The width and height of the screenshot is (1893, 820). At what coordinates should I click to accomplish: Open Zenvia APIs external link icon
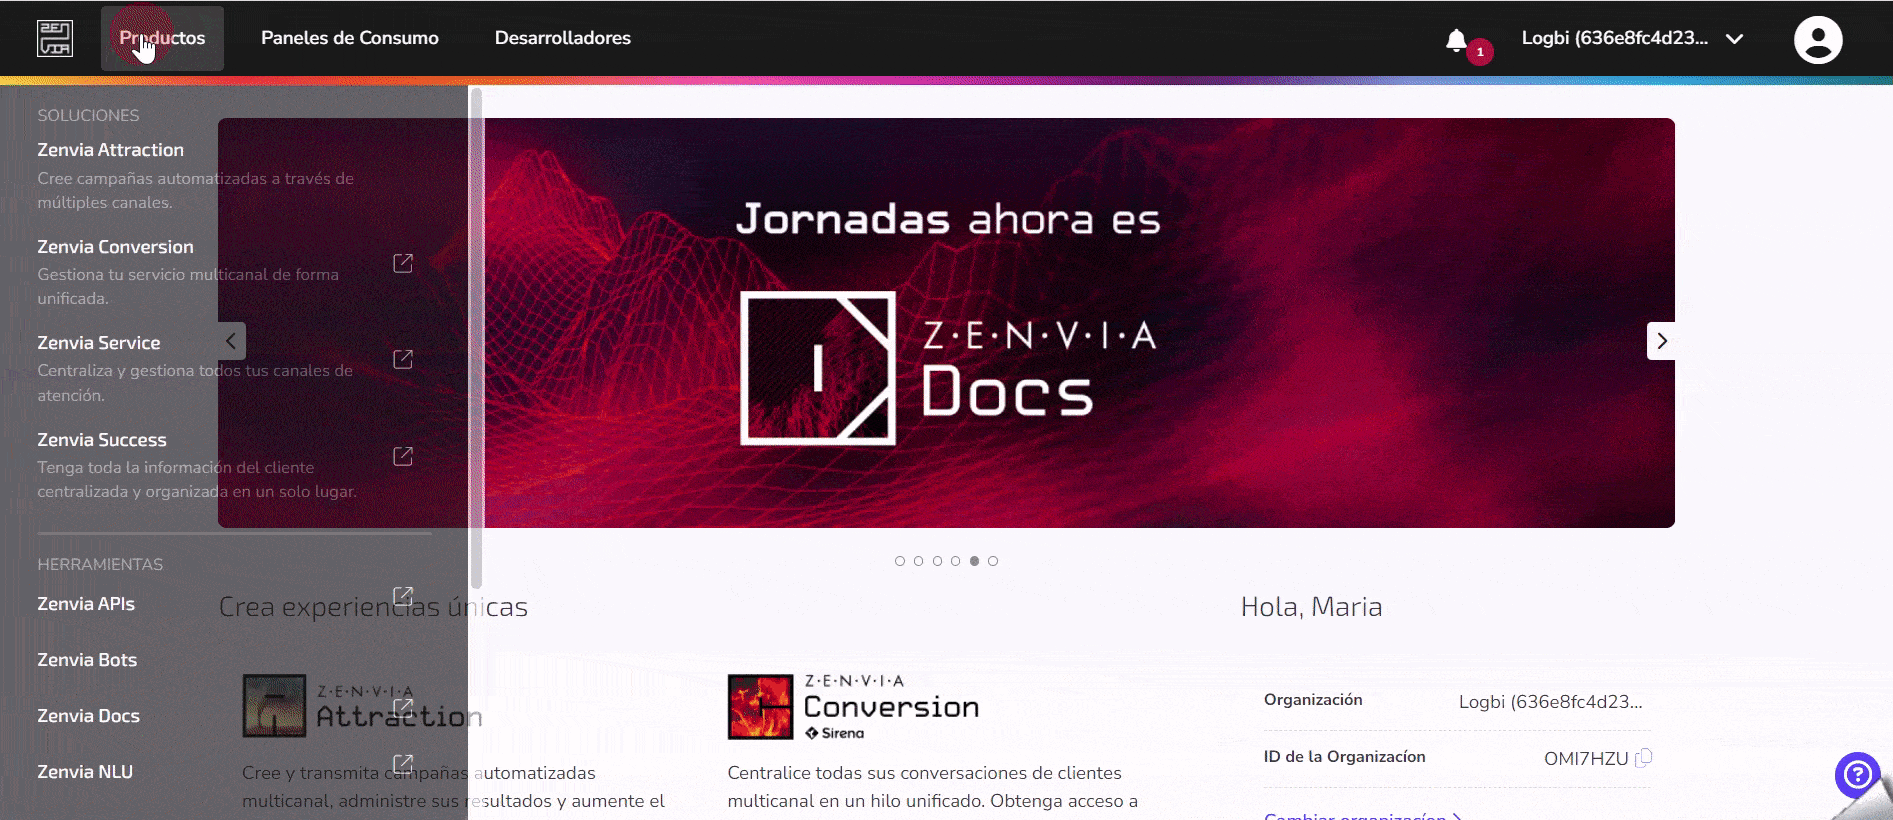coord(403,596)
